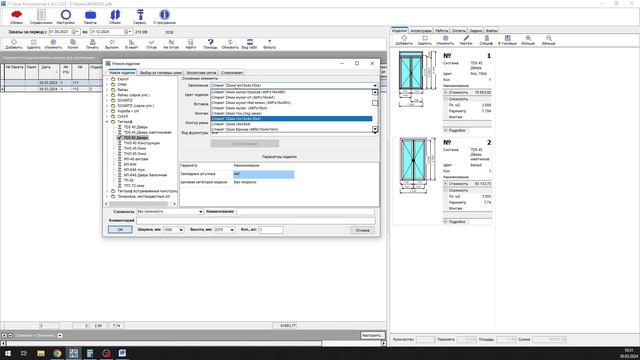Viewport: 640px width, 360px height.
Task: Open Настройки gear icon in main toolbar
Action: (x=66, y=17)
